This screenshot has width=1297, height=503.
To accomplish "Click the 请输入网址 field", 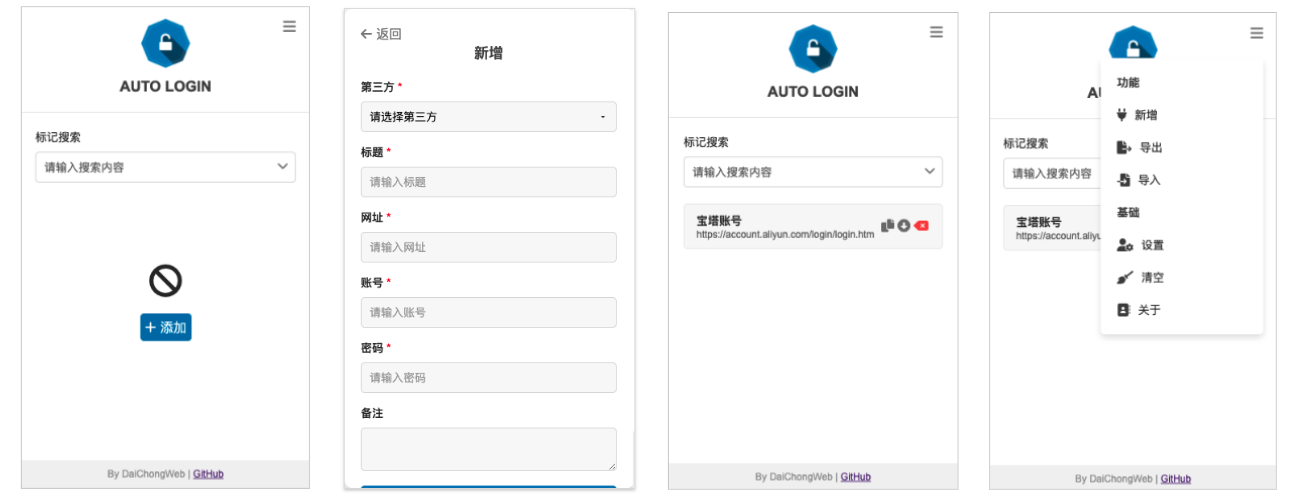I will click(488, 247).
